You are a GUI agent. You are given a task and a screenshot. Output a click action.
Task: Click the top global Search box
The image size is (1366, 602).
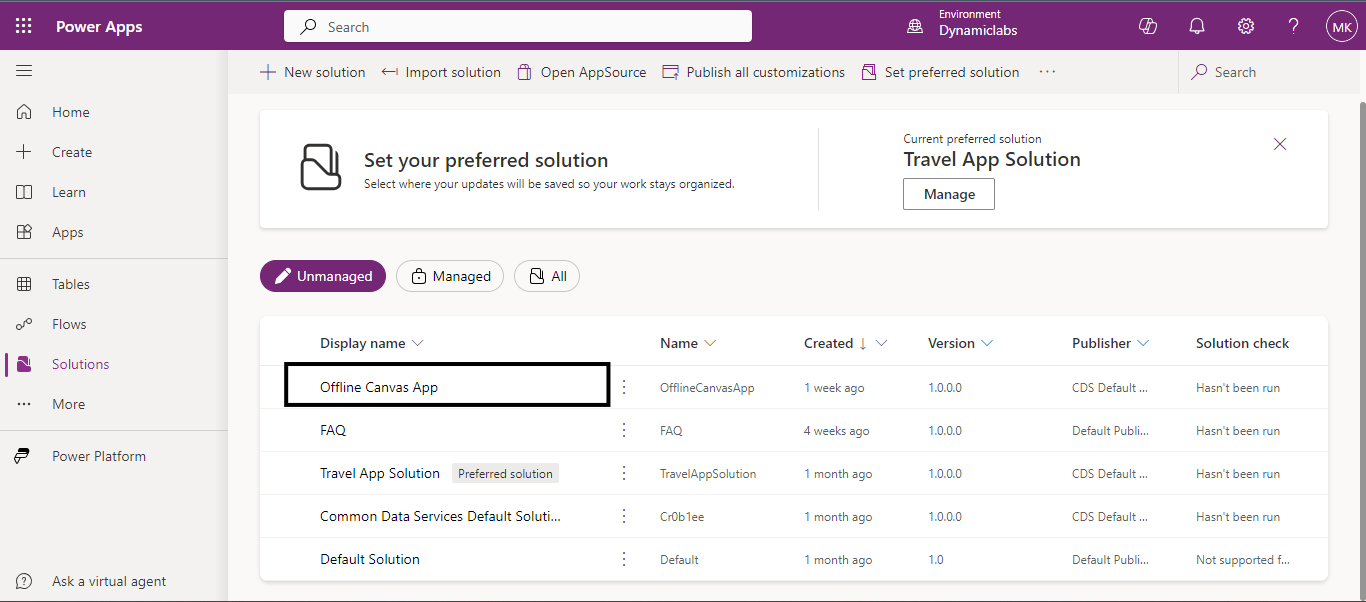[x=517, y=27]
